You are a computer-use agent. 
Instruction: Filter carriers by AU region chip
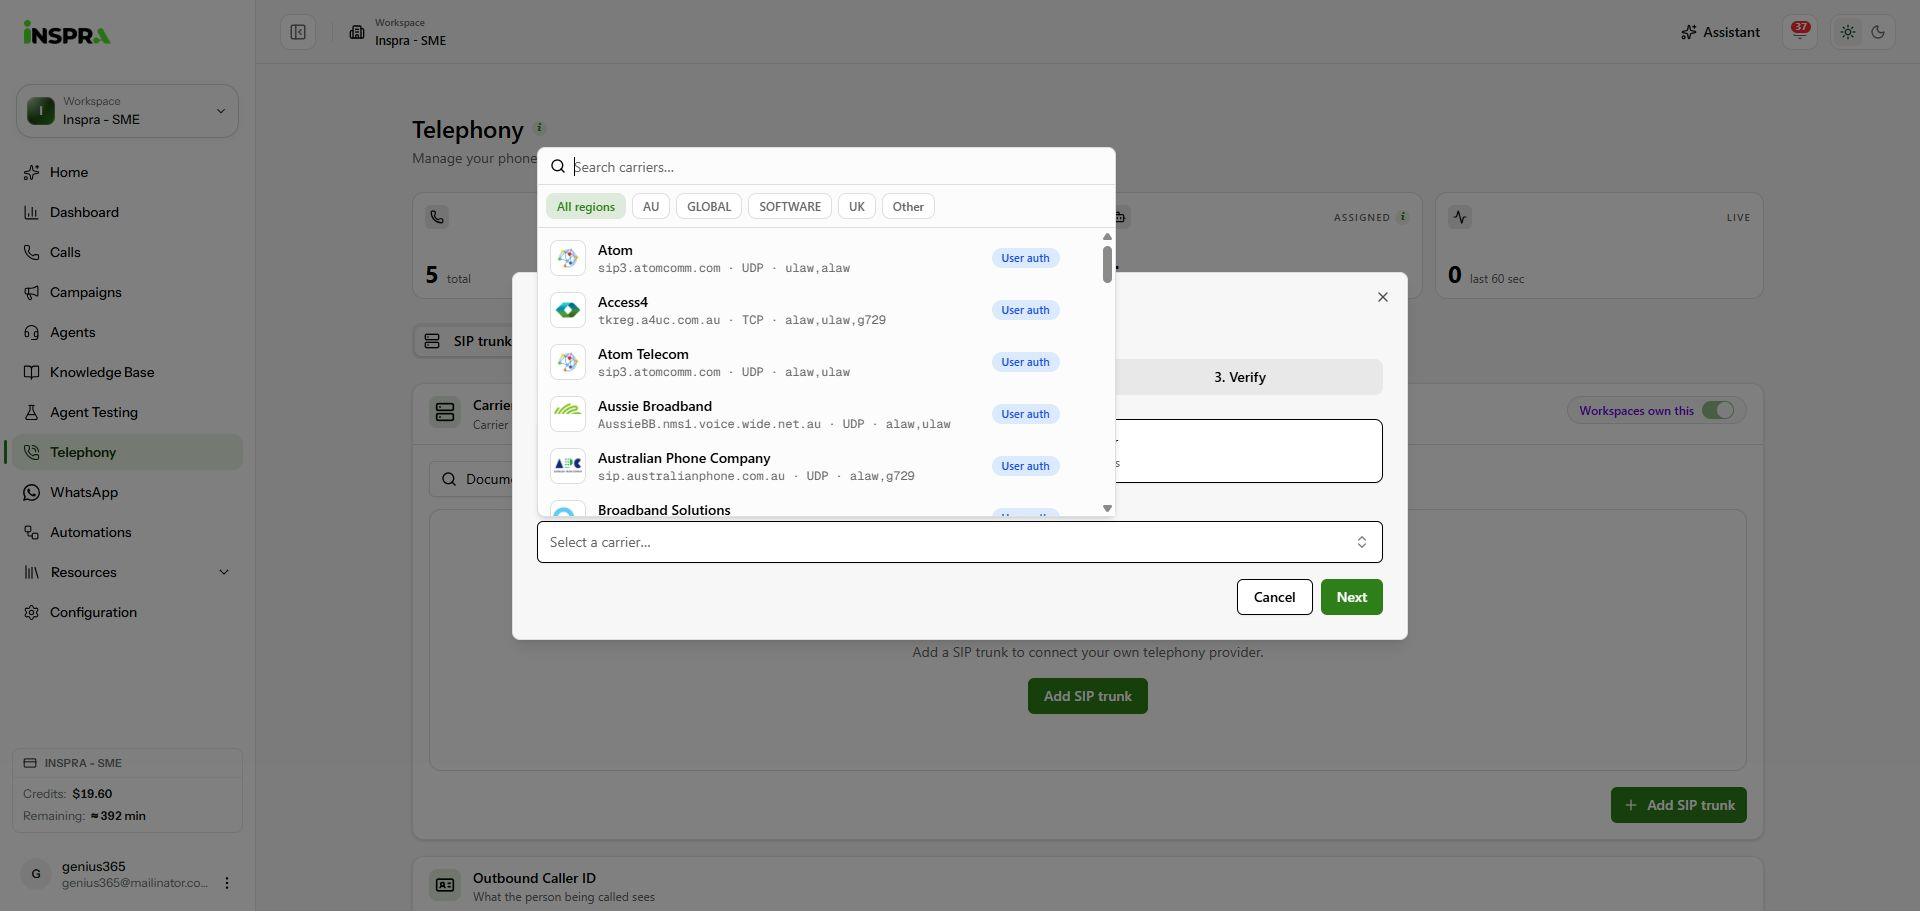(651, 207)
